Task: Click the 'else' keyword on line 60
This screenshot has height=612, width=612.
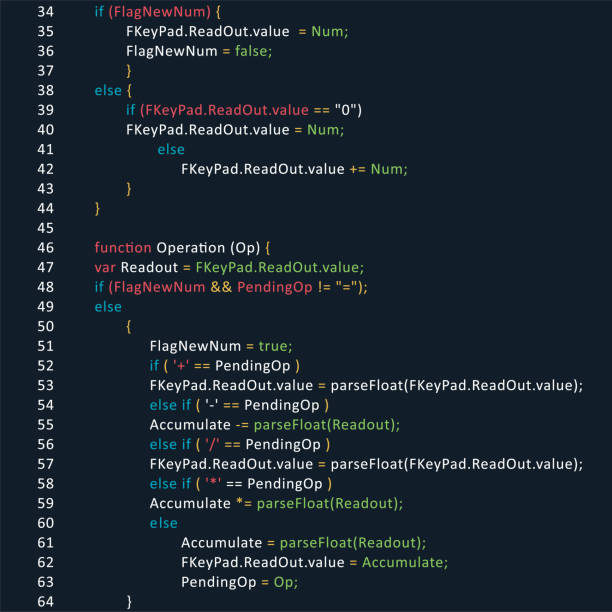Action: (x=164, y=523)
